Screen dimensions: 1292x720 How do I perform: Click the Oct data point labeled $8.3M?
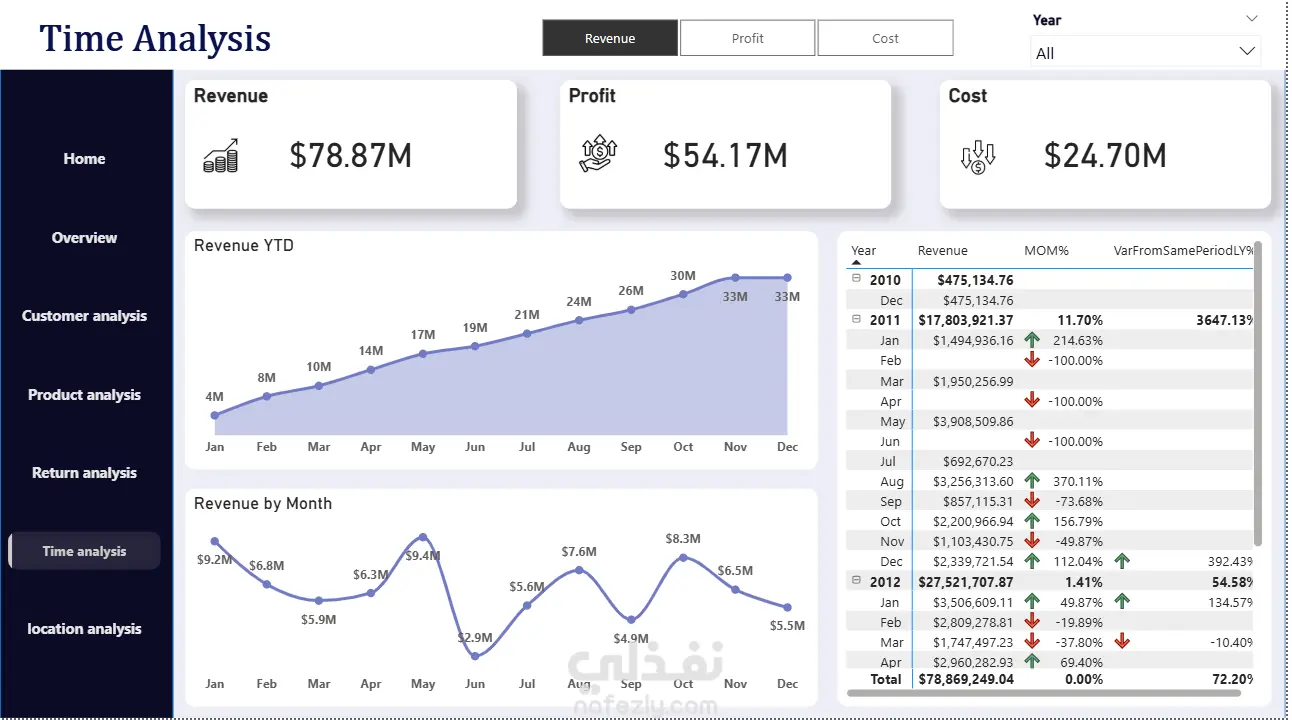click(683, 557)
